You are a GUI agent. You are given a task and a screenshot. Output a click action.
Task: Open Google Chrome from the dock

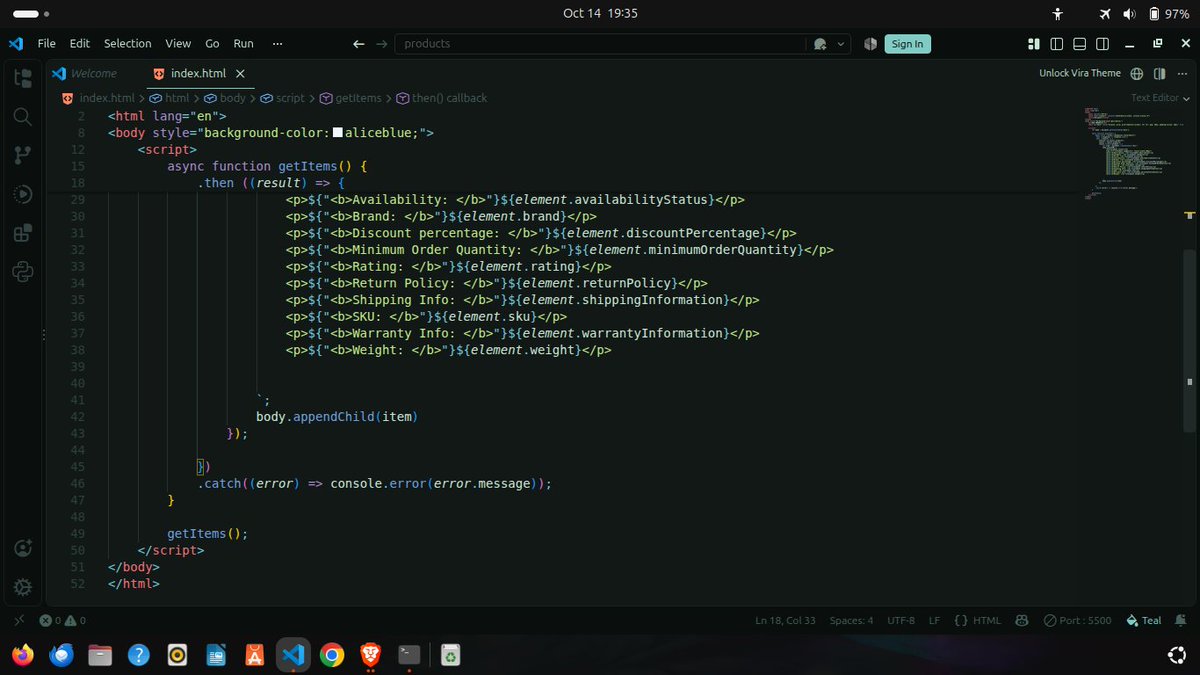332,655
